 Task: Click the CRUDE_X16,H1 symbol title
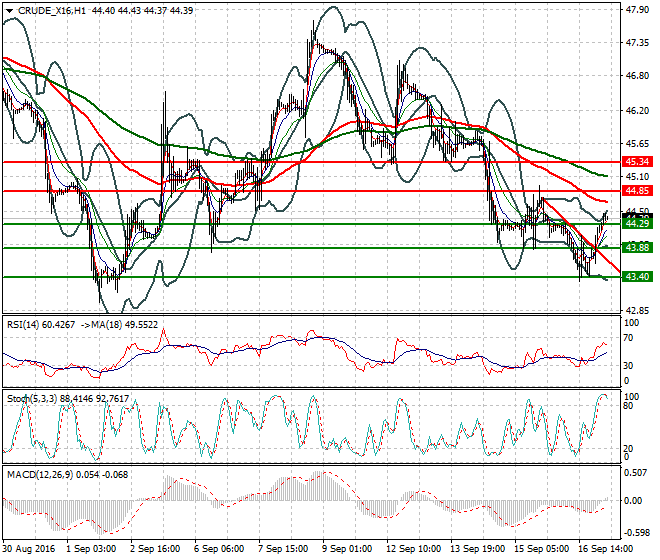click(x=50, y=10)
